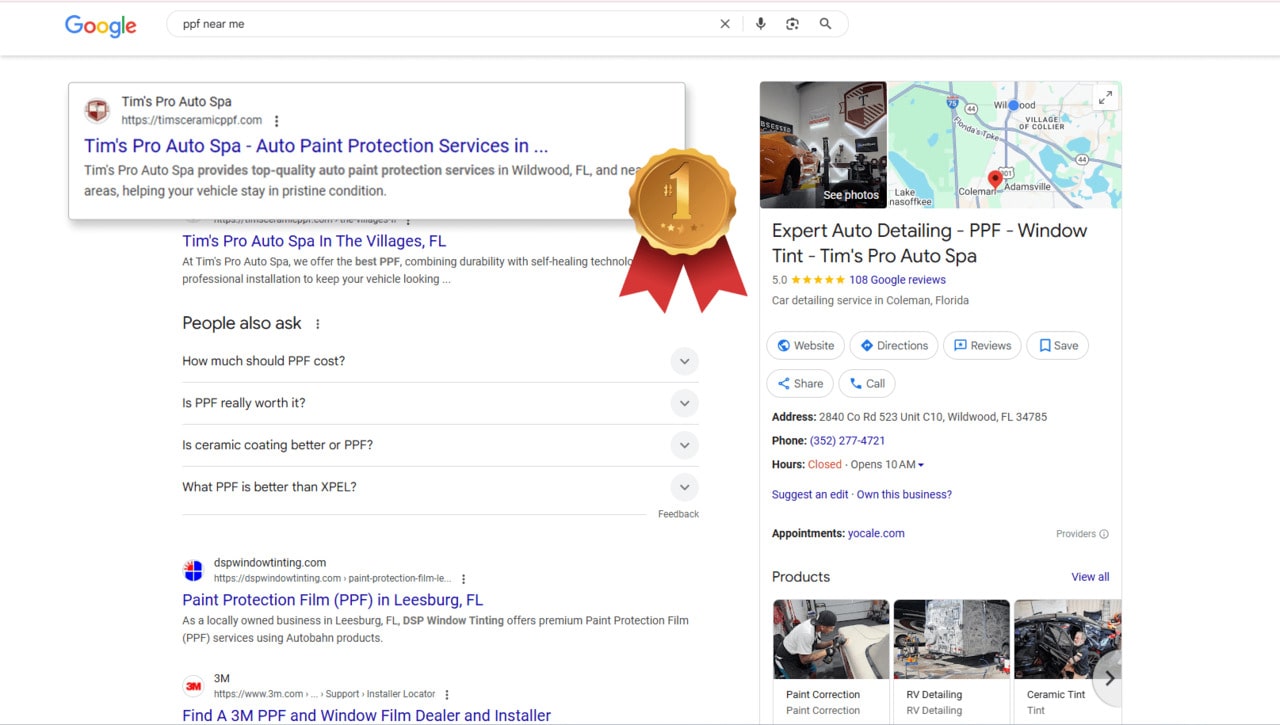1280x725 pixels.
Task: Click Providers info icon
Action: click(1104, 534)
